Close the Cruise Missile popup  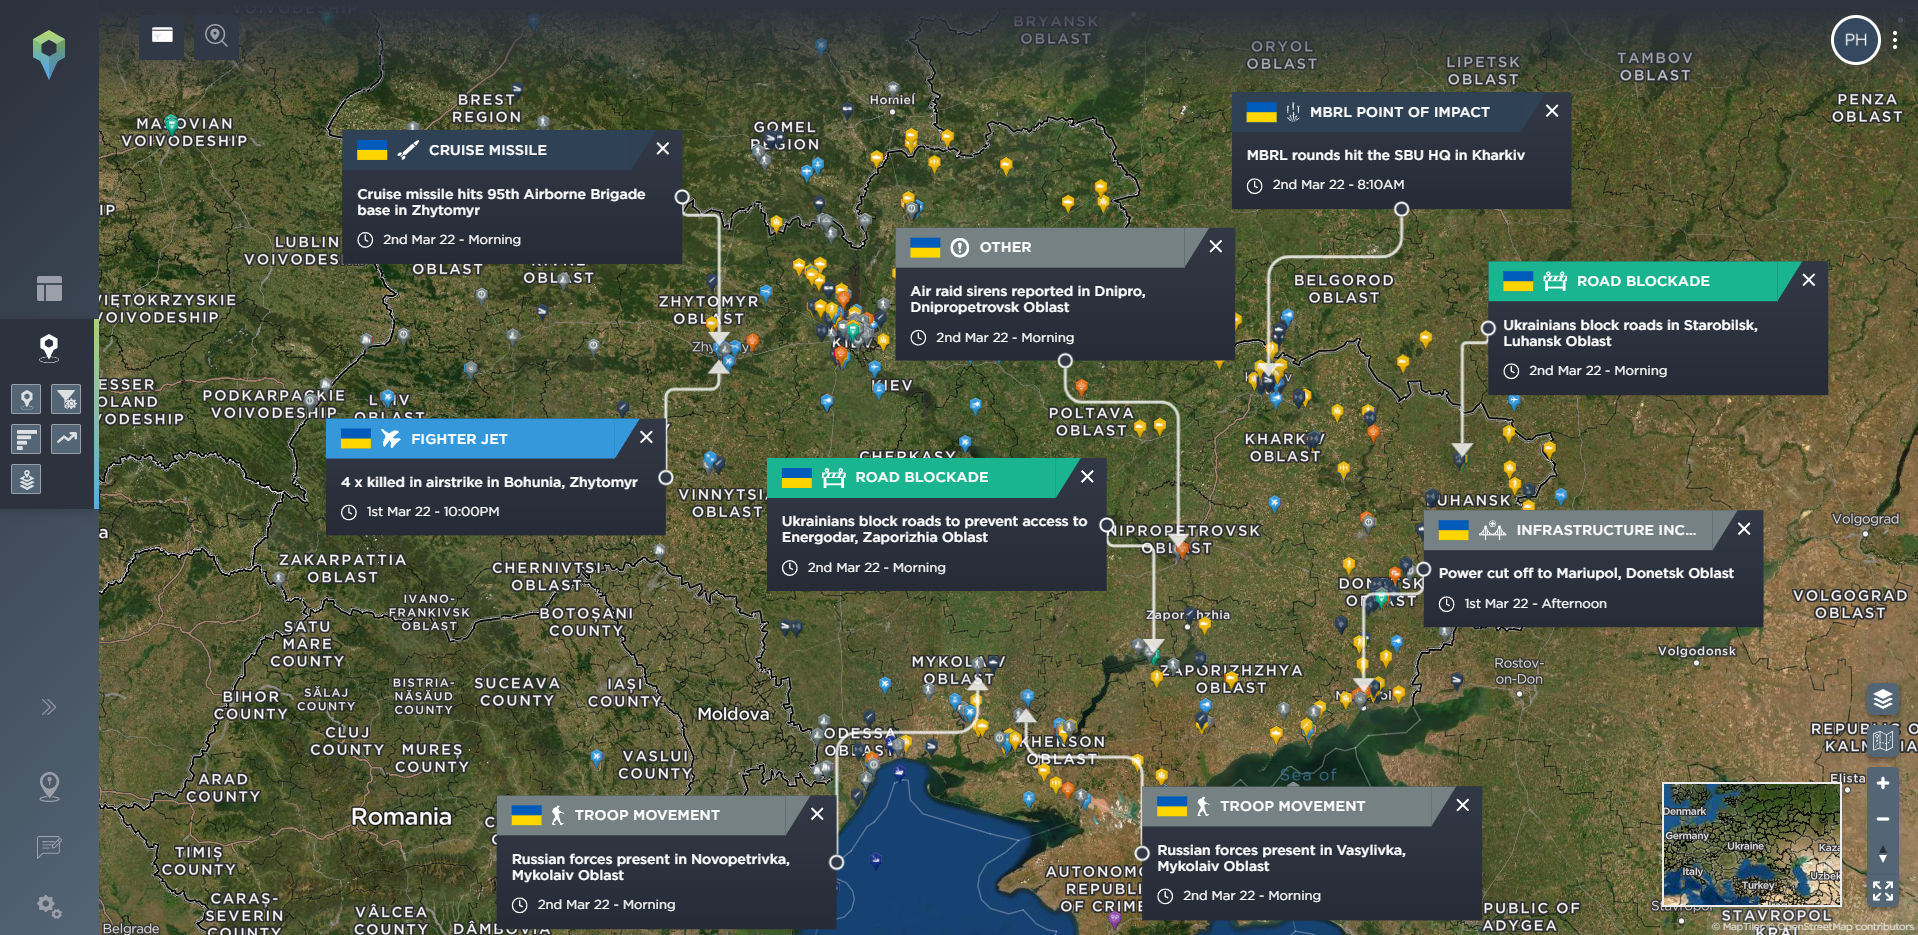(x=663, y=149)
